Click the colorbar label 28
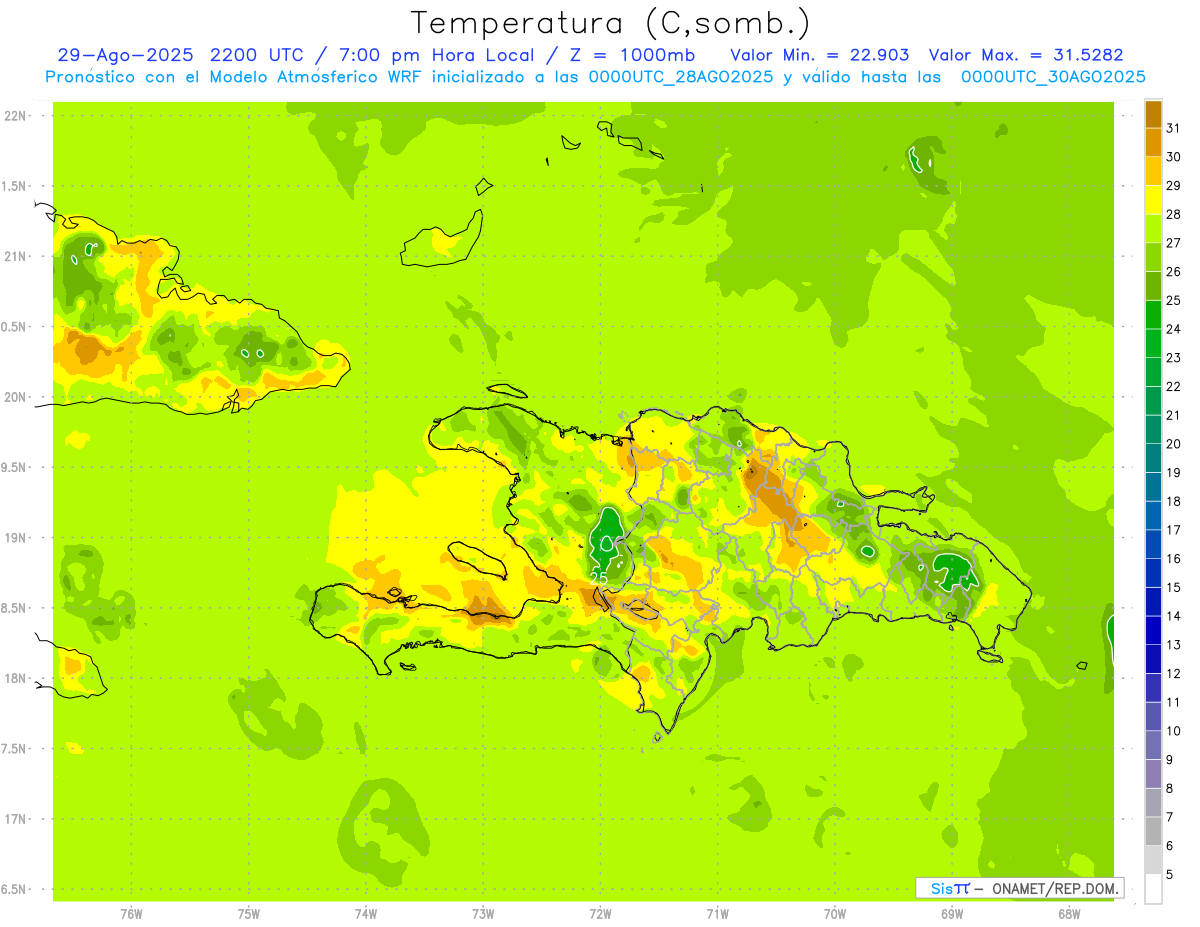 [x=1173, y=214]
